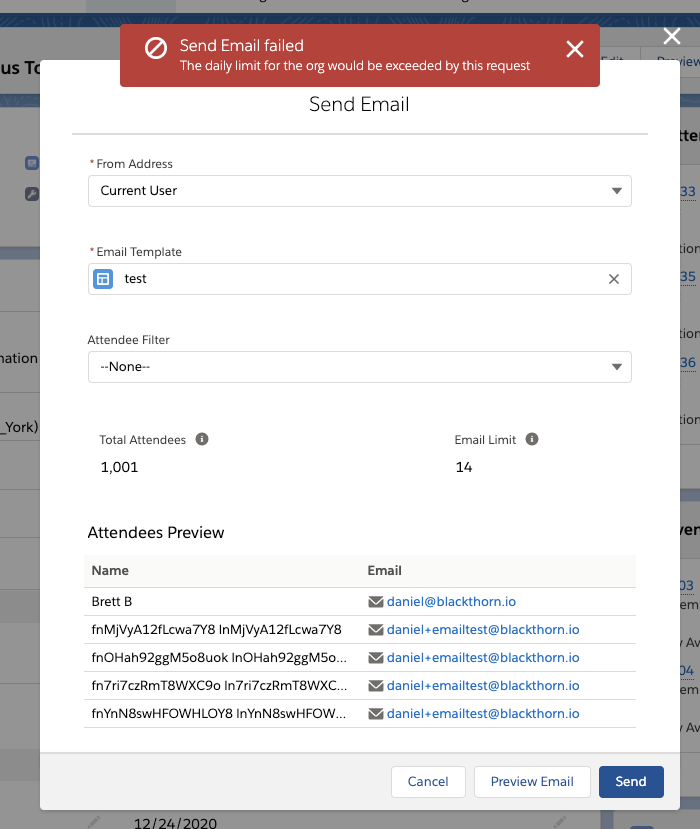This screenshot has width=700, height=829.
Task: Click envelope icon in Brett B row
Action: [x=375, y=602]
